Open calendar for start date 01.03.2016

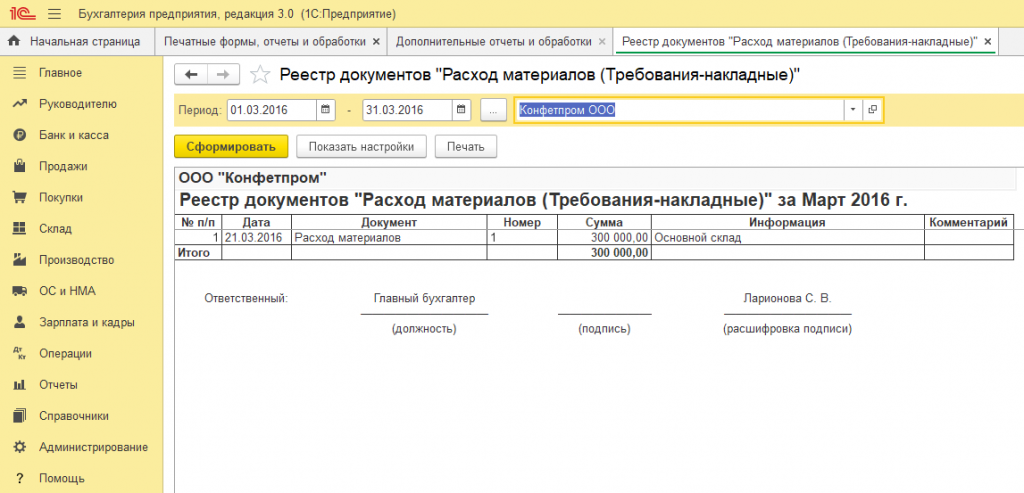pyautogui.click(x=326, y=110)
